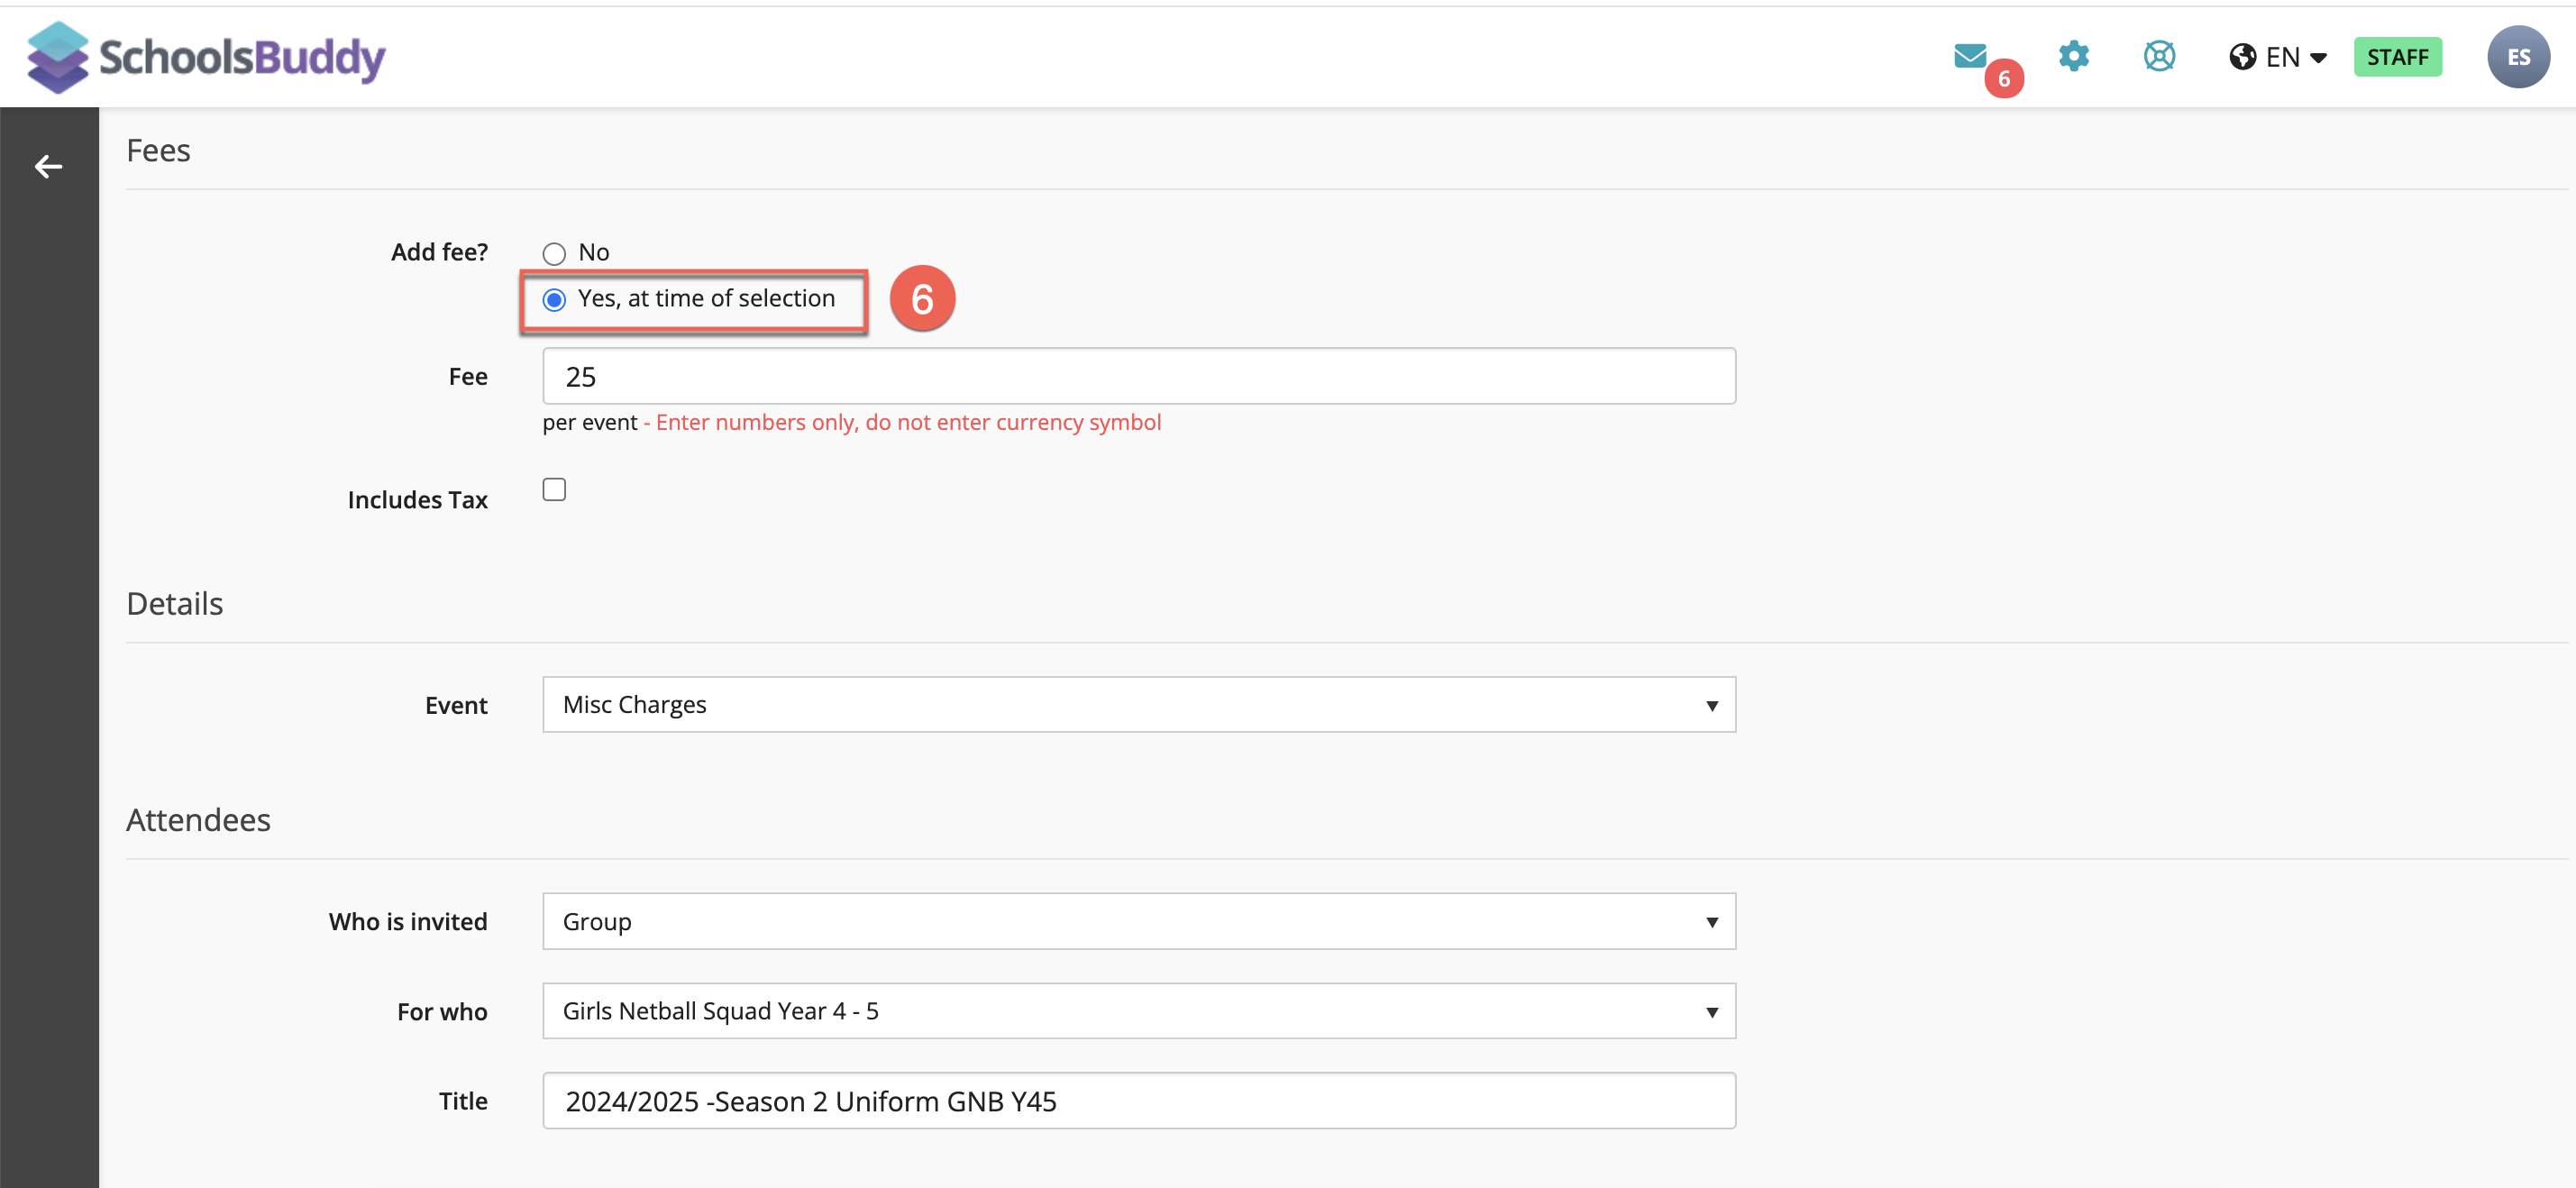The image size is (2576, 1188).
Task: Click the Title input field
Action: coord(1139,1101)
